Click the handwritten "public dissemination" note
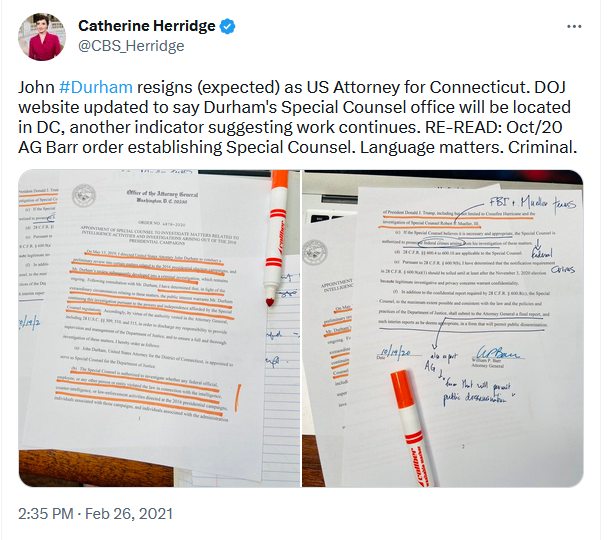This screenshot has height=540, width=607. [x=477, y=393]
